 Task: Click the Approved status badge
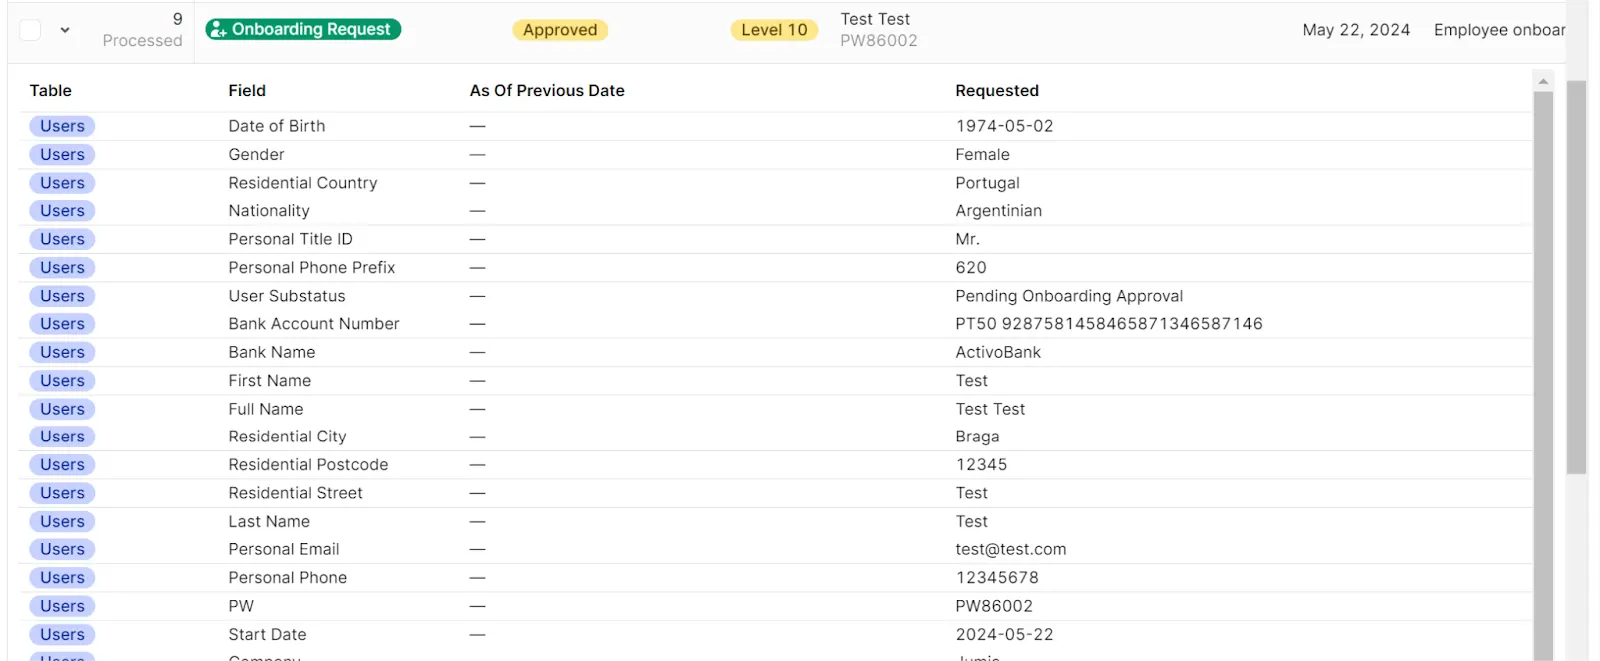(560, 30)
